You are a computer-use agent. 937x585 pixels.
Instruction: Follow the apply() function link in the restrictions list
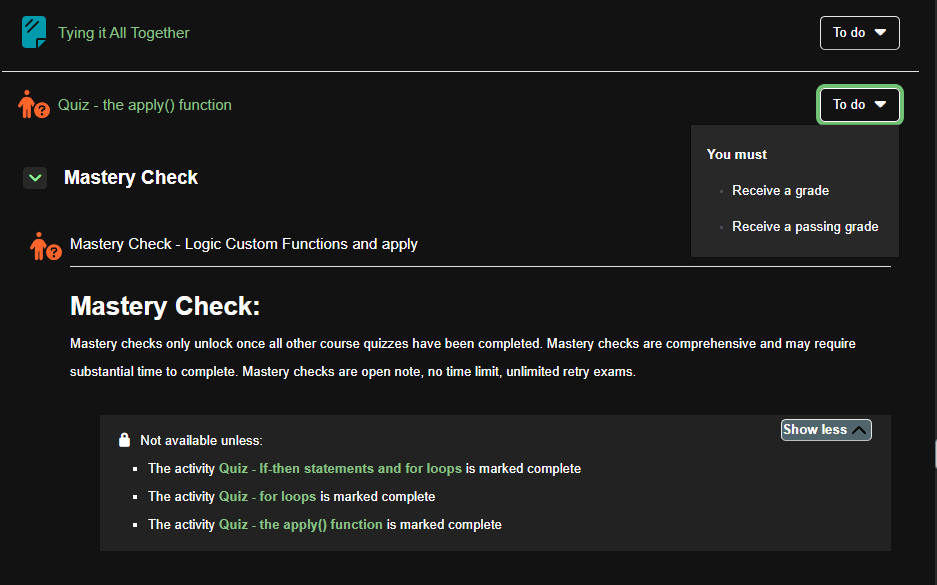coord(300,524)
